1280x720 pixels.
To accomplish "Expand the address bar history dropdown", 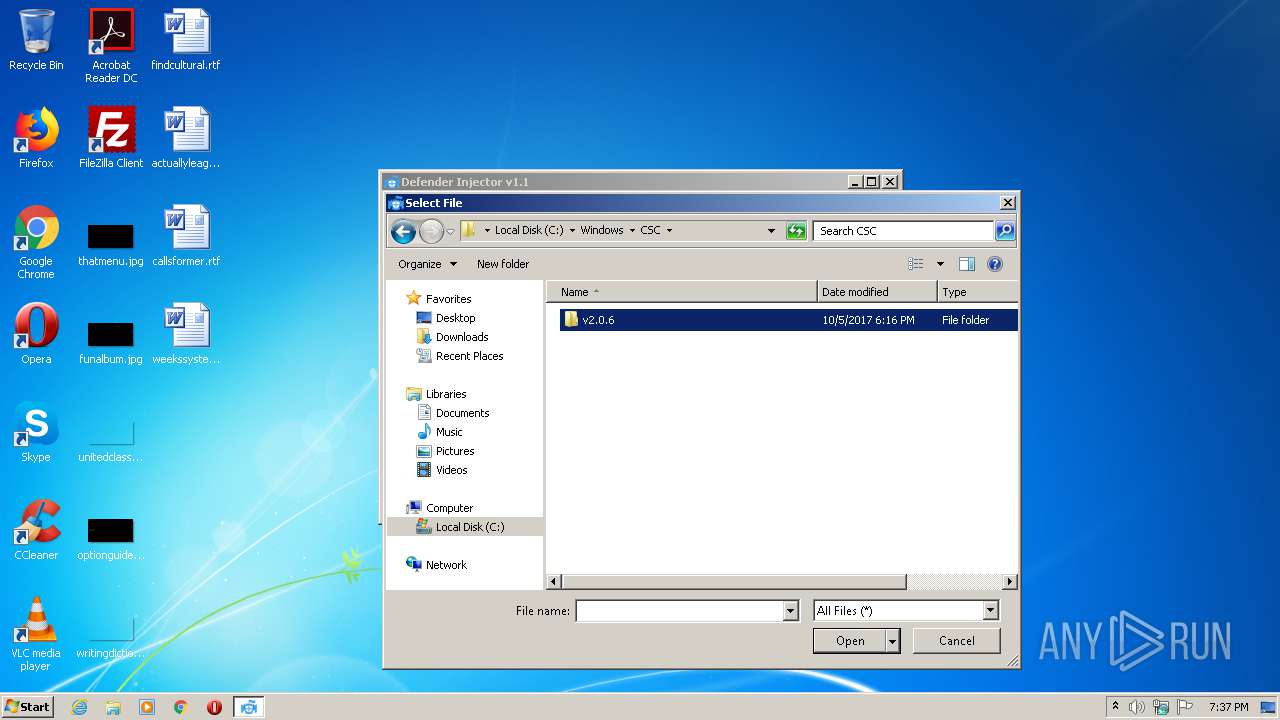I will pyautogui.click(x=771, y=231).
